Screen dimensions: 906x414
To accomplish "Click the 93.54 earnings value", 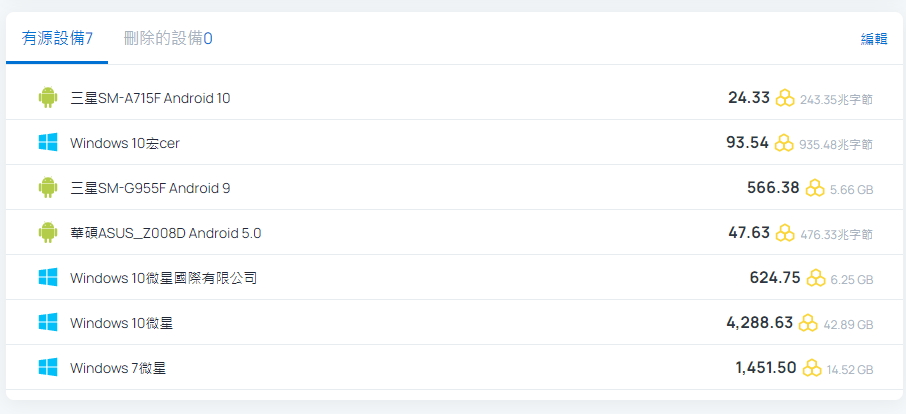I will tap(748, 143).
